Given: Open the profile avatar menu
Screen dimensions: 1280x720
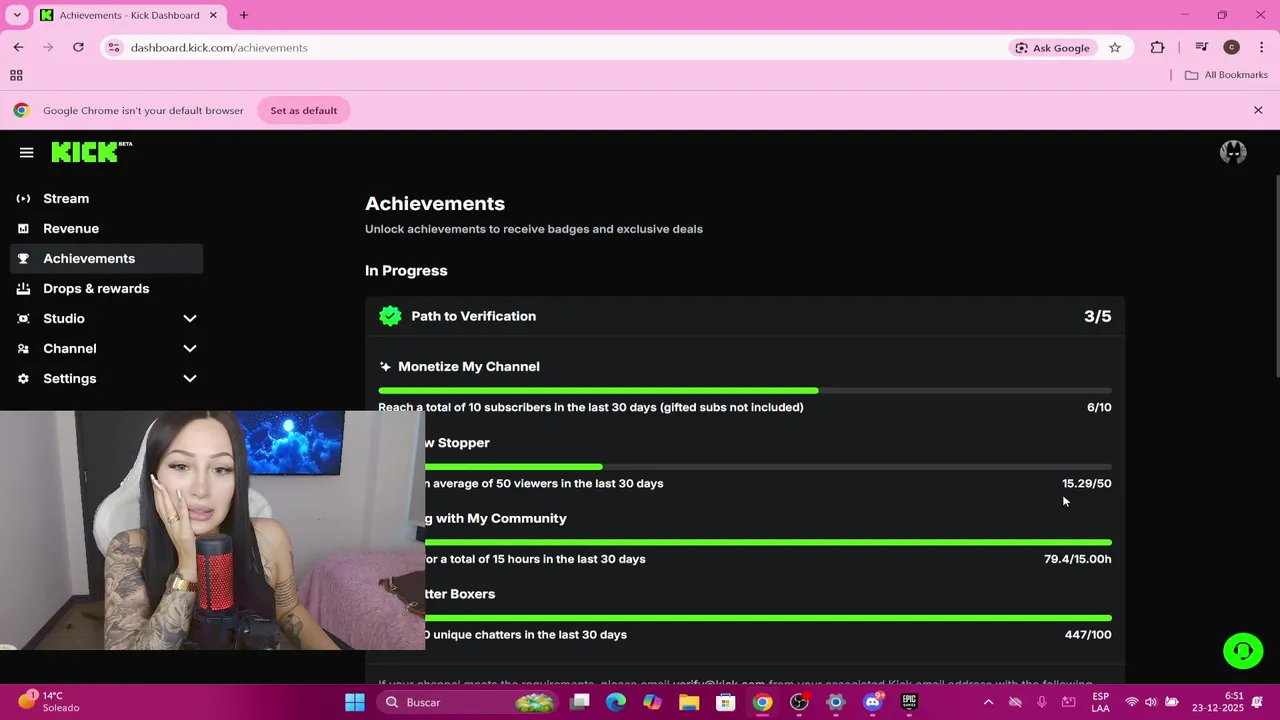Looking at the screenshot, I should click(1233, 152).
